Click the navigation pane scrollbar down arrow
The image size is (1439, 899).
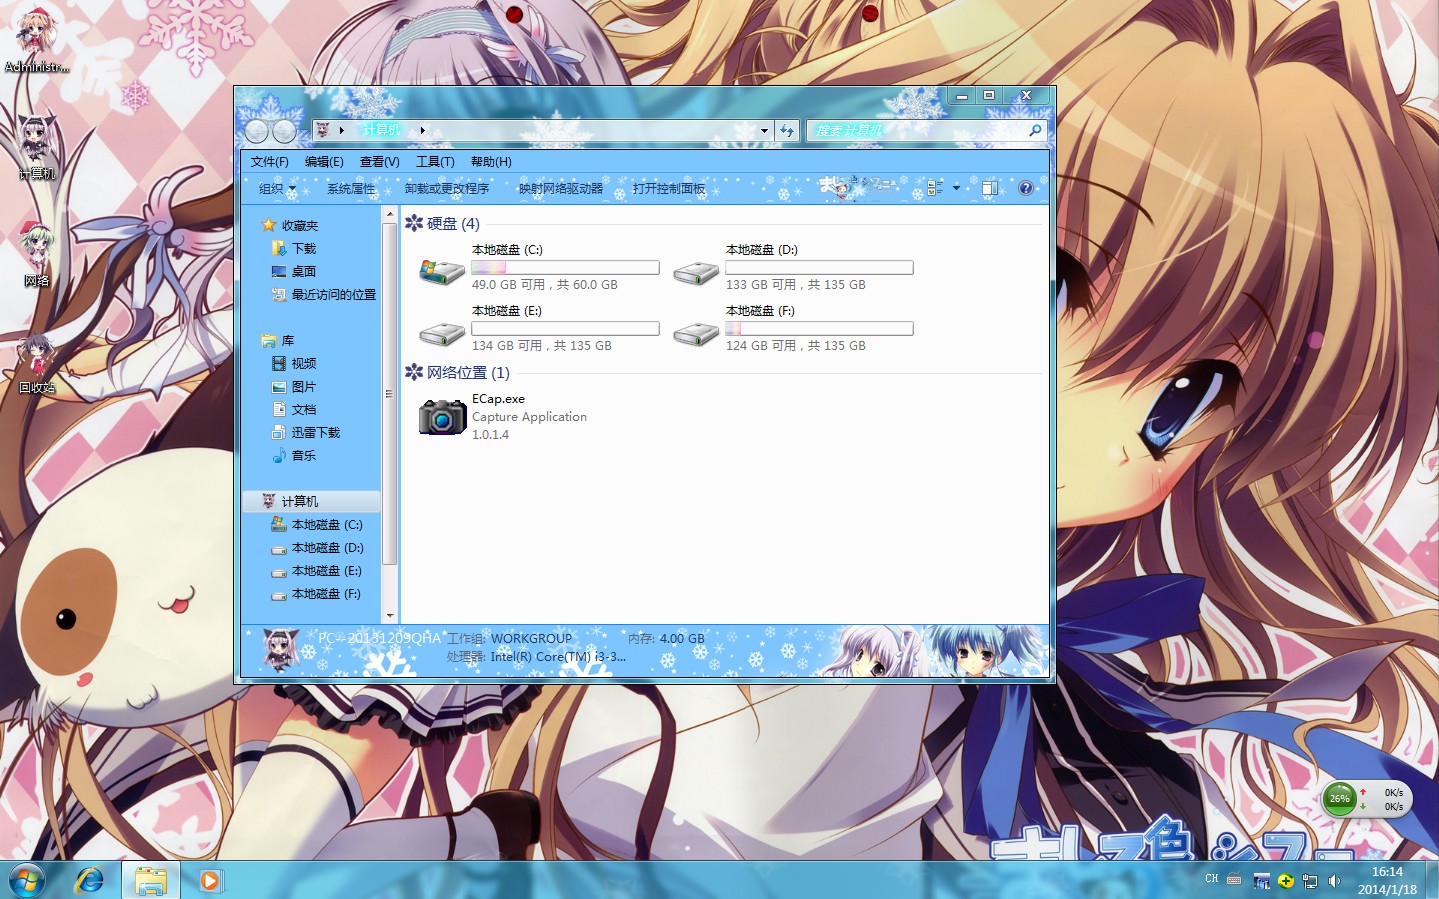click(390, 616)
